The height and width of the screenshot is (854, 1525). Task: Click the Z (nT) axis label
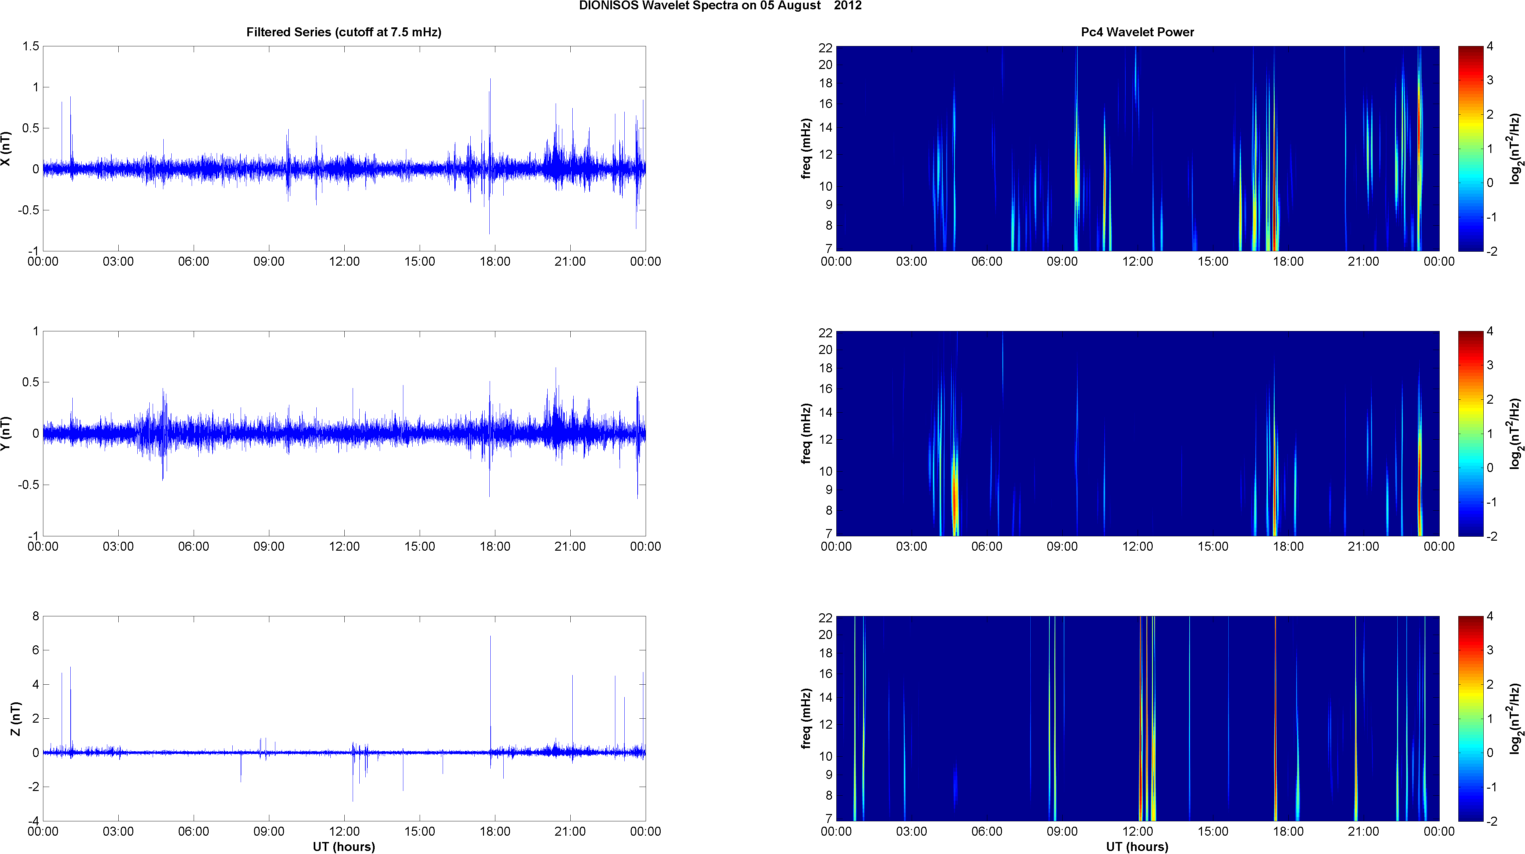(x=15, y=719)
